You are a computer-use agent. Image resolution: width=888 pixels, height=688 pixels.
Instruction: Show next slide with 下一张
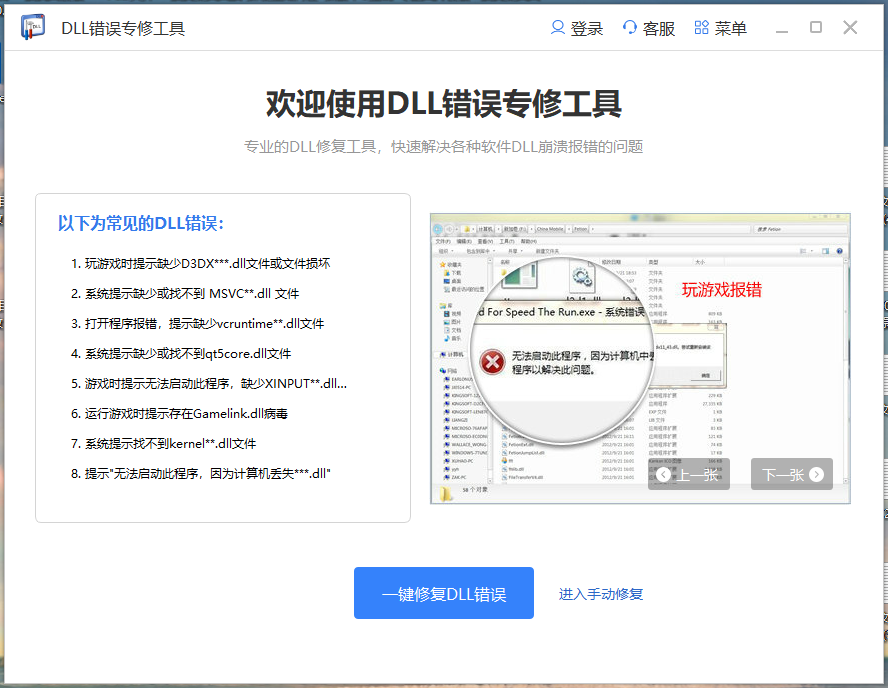coord(792,474)
